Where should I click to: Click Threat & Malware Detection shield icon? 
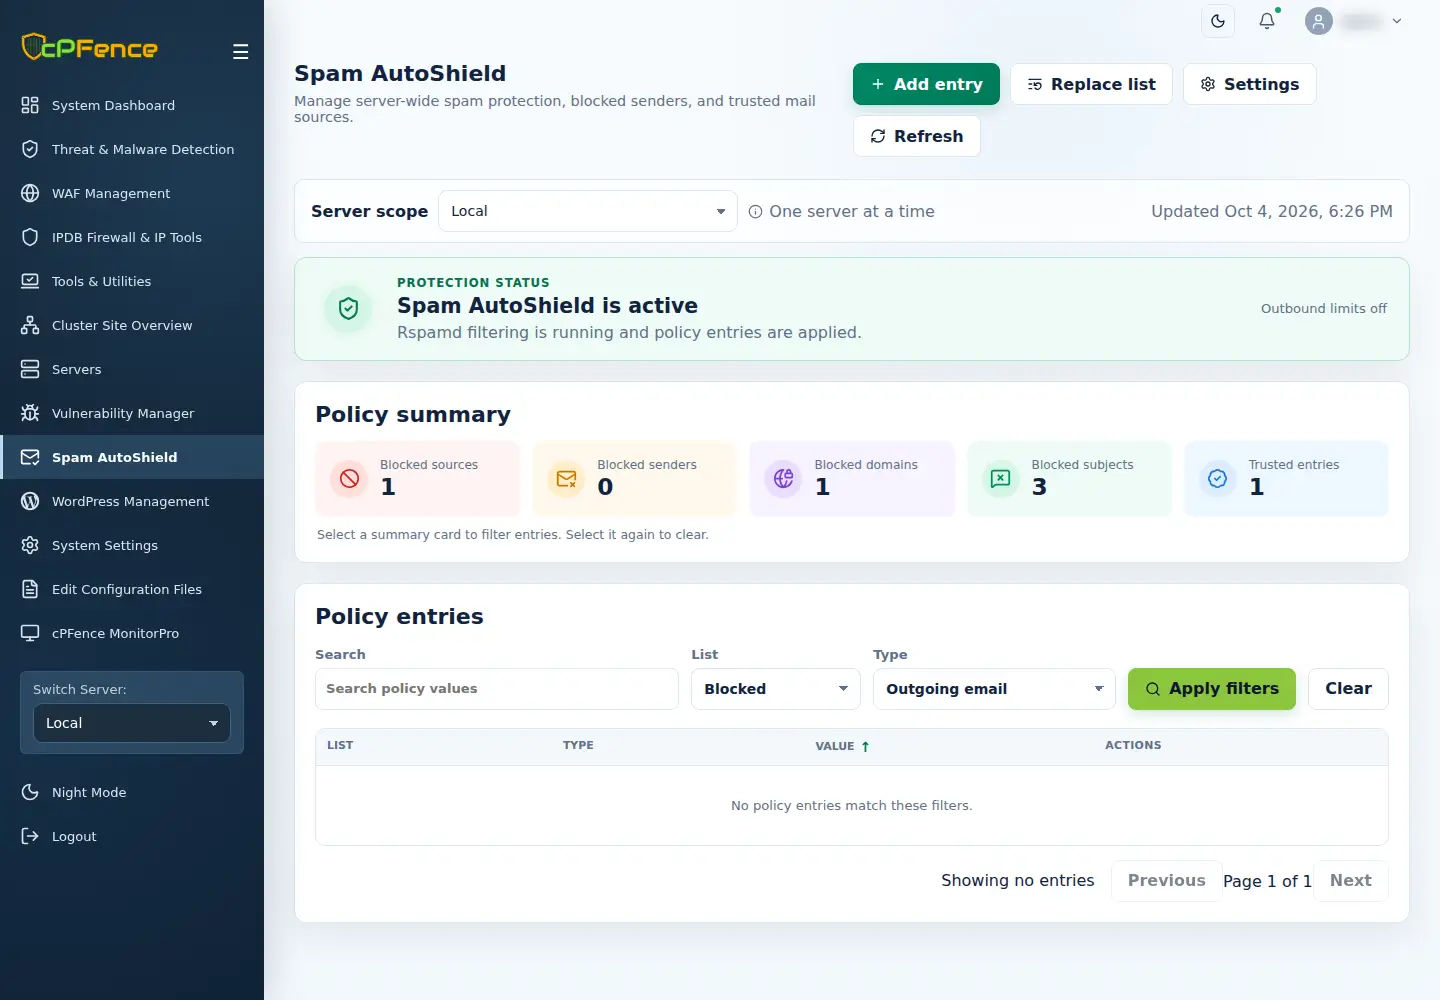click(x=30, y=149)
